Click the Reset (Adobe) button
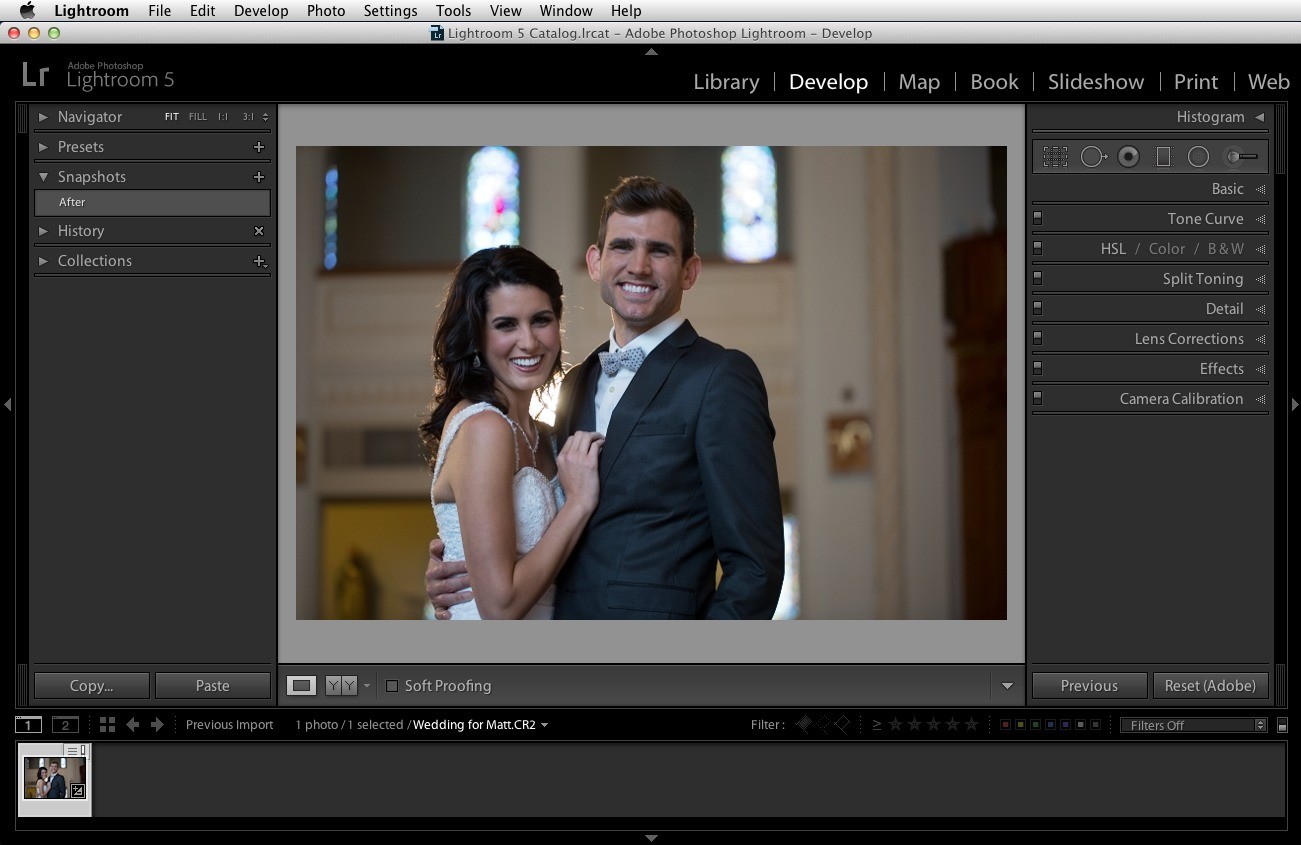This screenshot has height=845, width=1301. tap(1210, 686)
